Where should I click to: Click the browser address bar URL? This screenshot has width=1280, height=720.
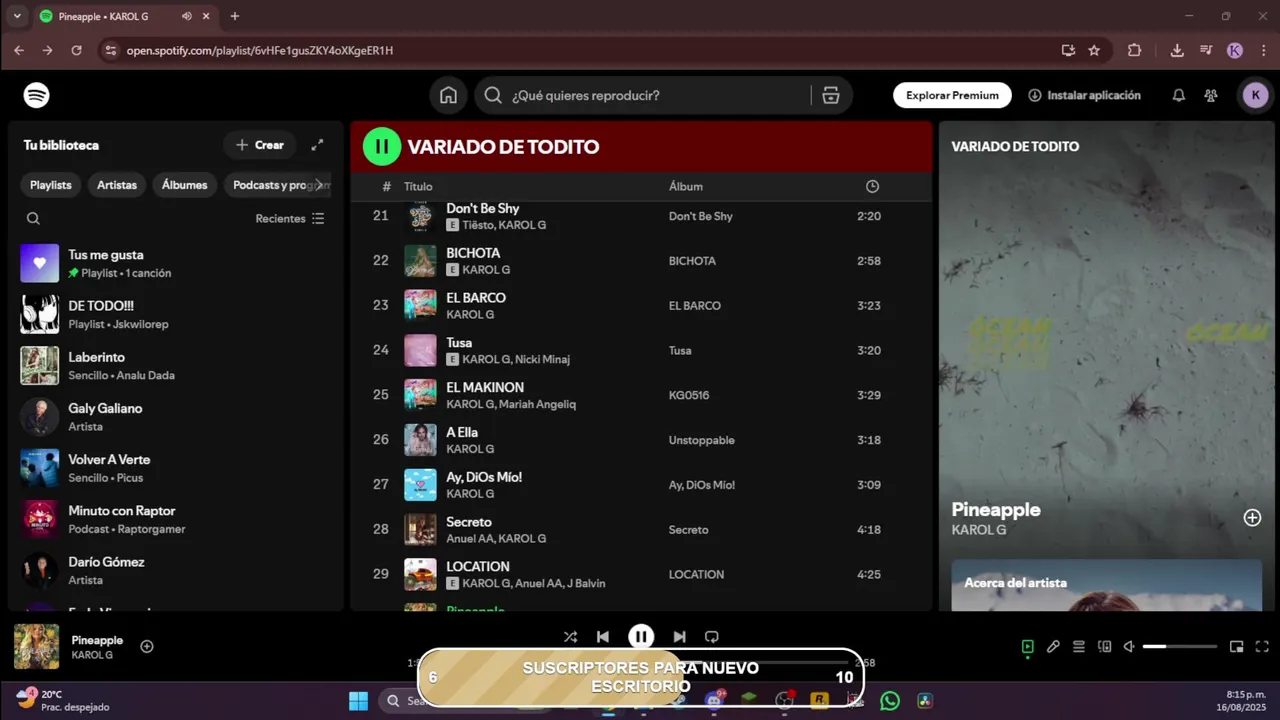[x=260, y=50]
